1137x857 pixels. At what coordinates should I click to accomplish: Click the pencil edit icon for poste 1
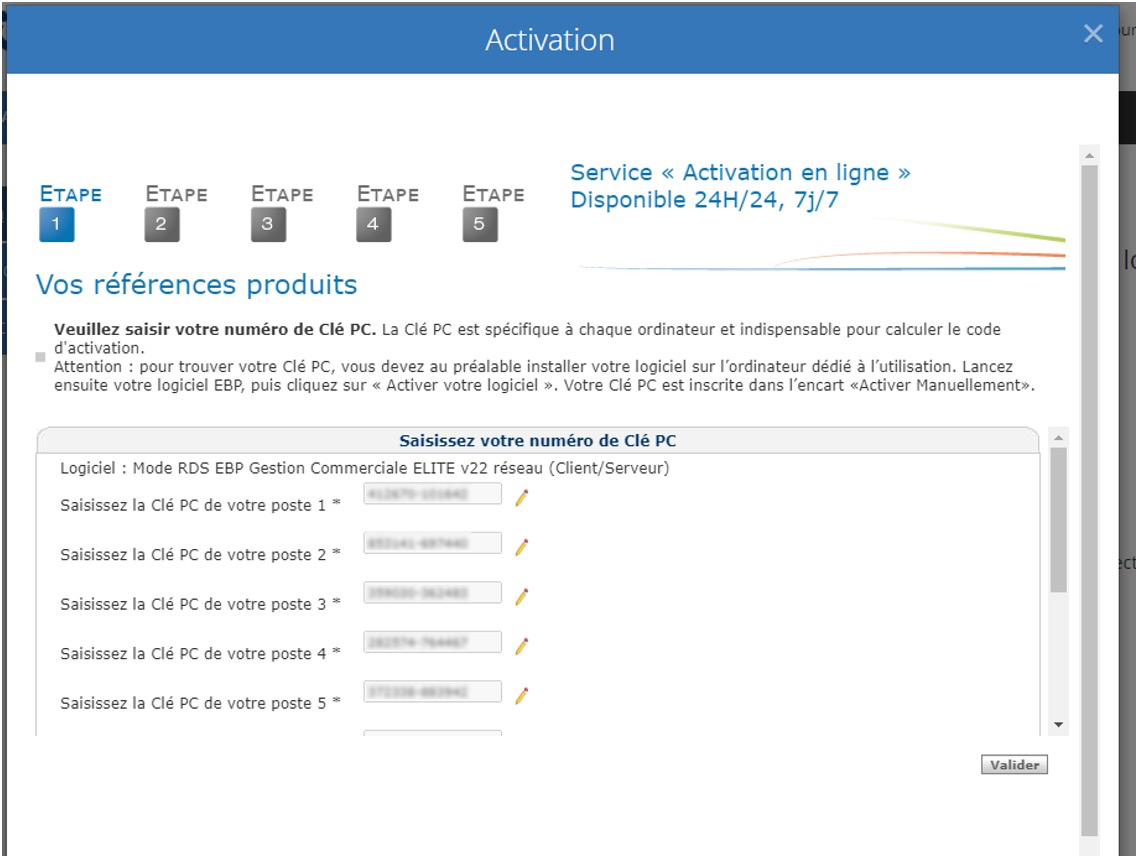pos(521,498)
